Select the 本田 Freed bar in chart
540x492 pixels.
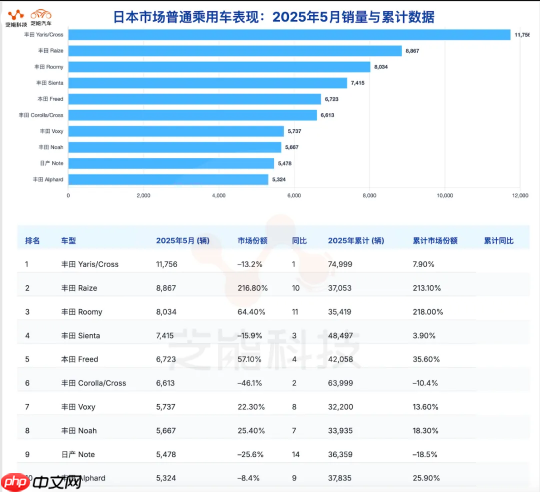point(195,99)
